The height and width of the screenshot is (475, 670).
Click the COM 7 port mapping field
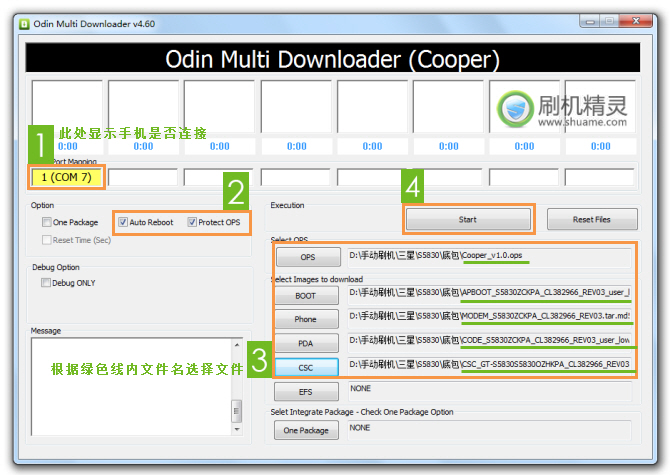[66, 178]
